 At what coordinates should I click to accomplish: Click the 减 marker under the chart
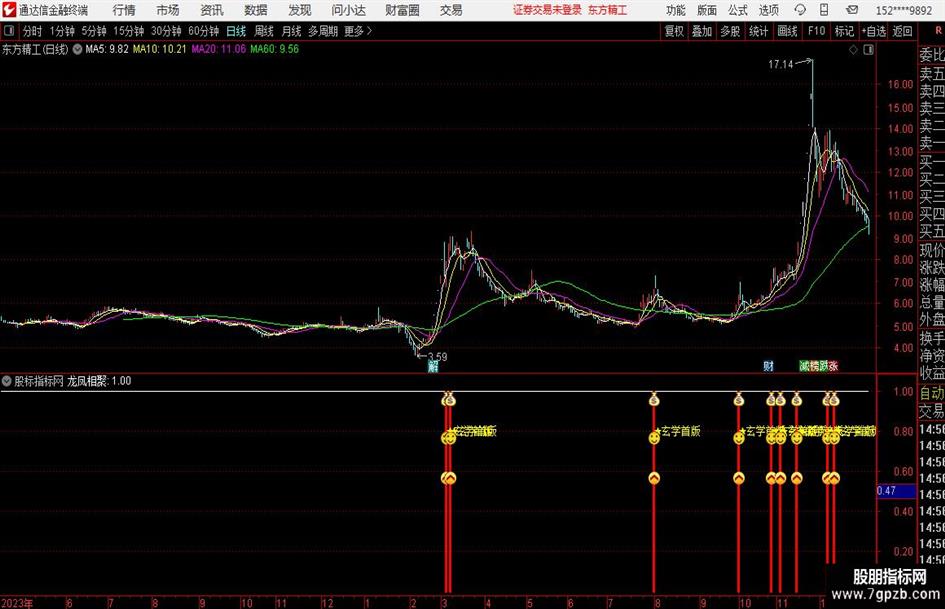pyautogui.click(x=804, y=366)
